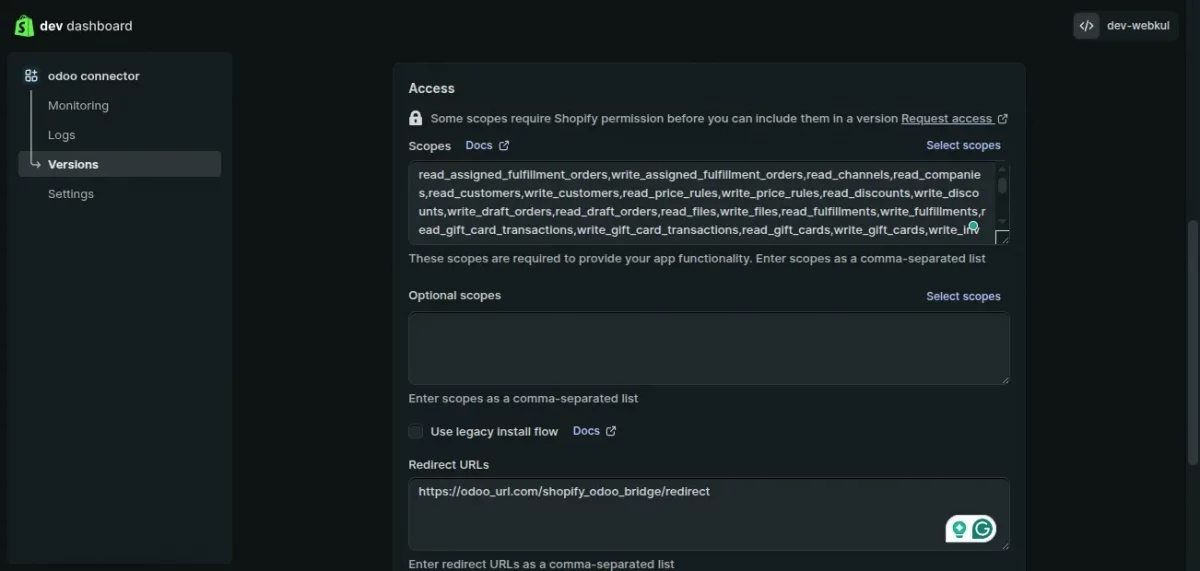Open Docs link beside Use legacy install flow
This screenshot has width=1200, height=571.
tap(586, 432)
